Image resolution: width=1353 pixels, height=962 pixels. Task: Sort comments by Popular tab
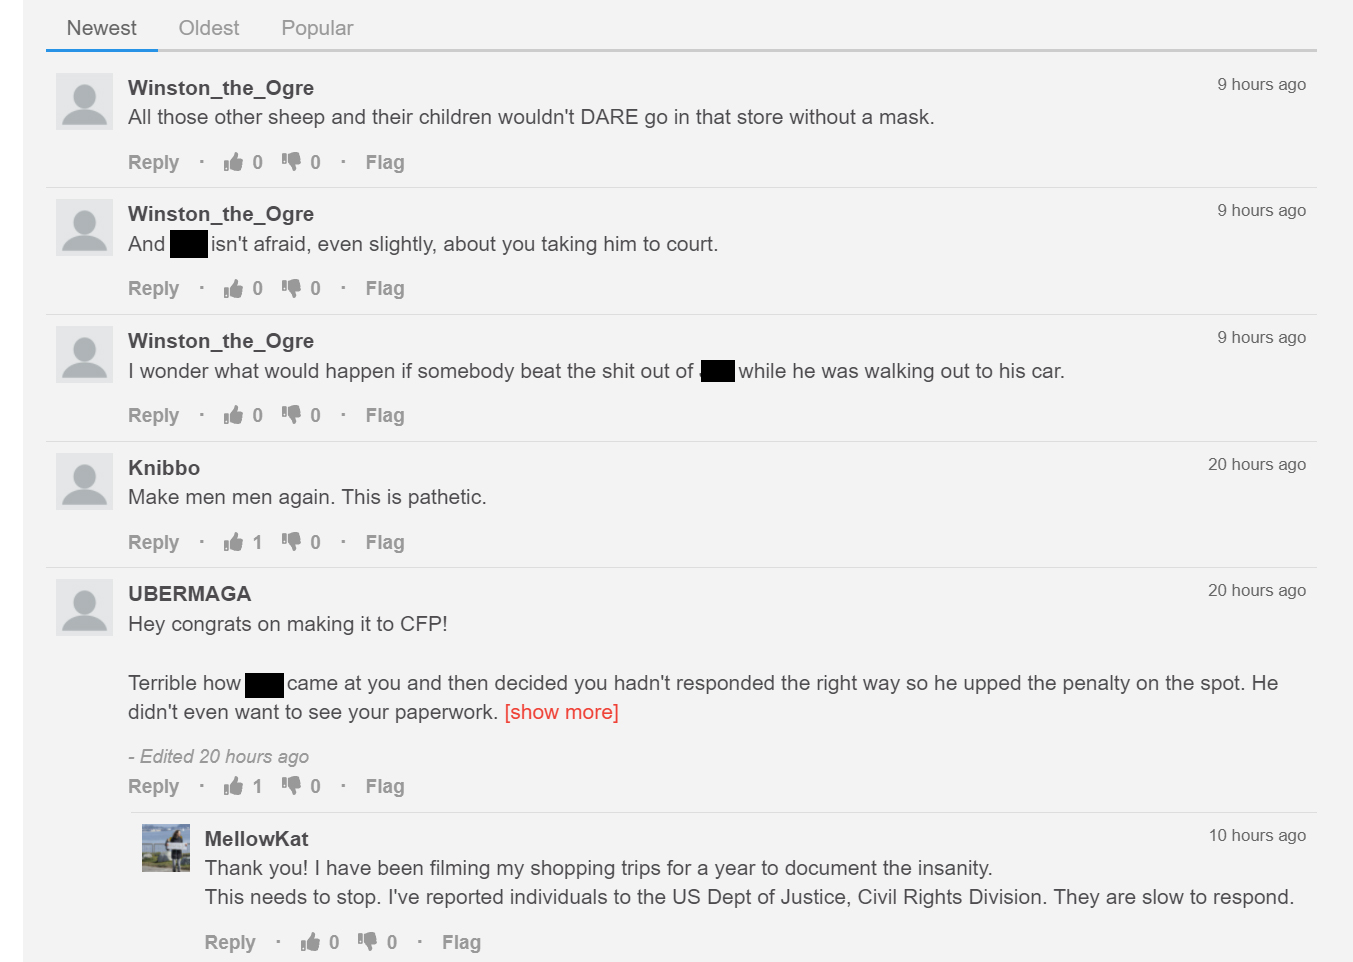317,28
